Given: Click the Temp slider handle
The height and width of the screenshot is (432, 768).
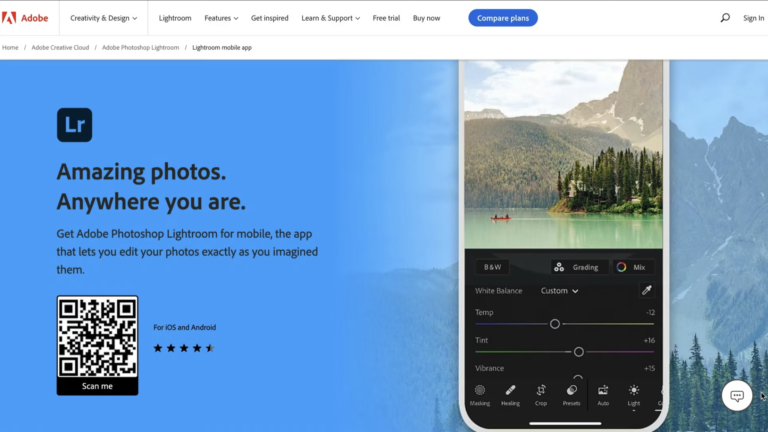Looking at the screenshot, I should [554, 324].
